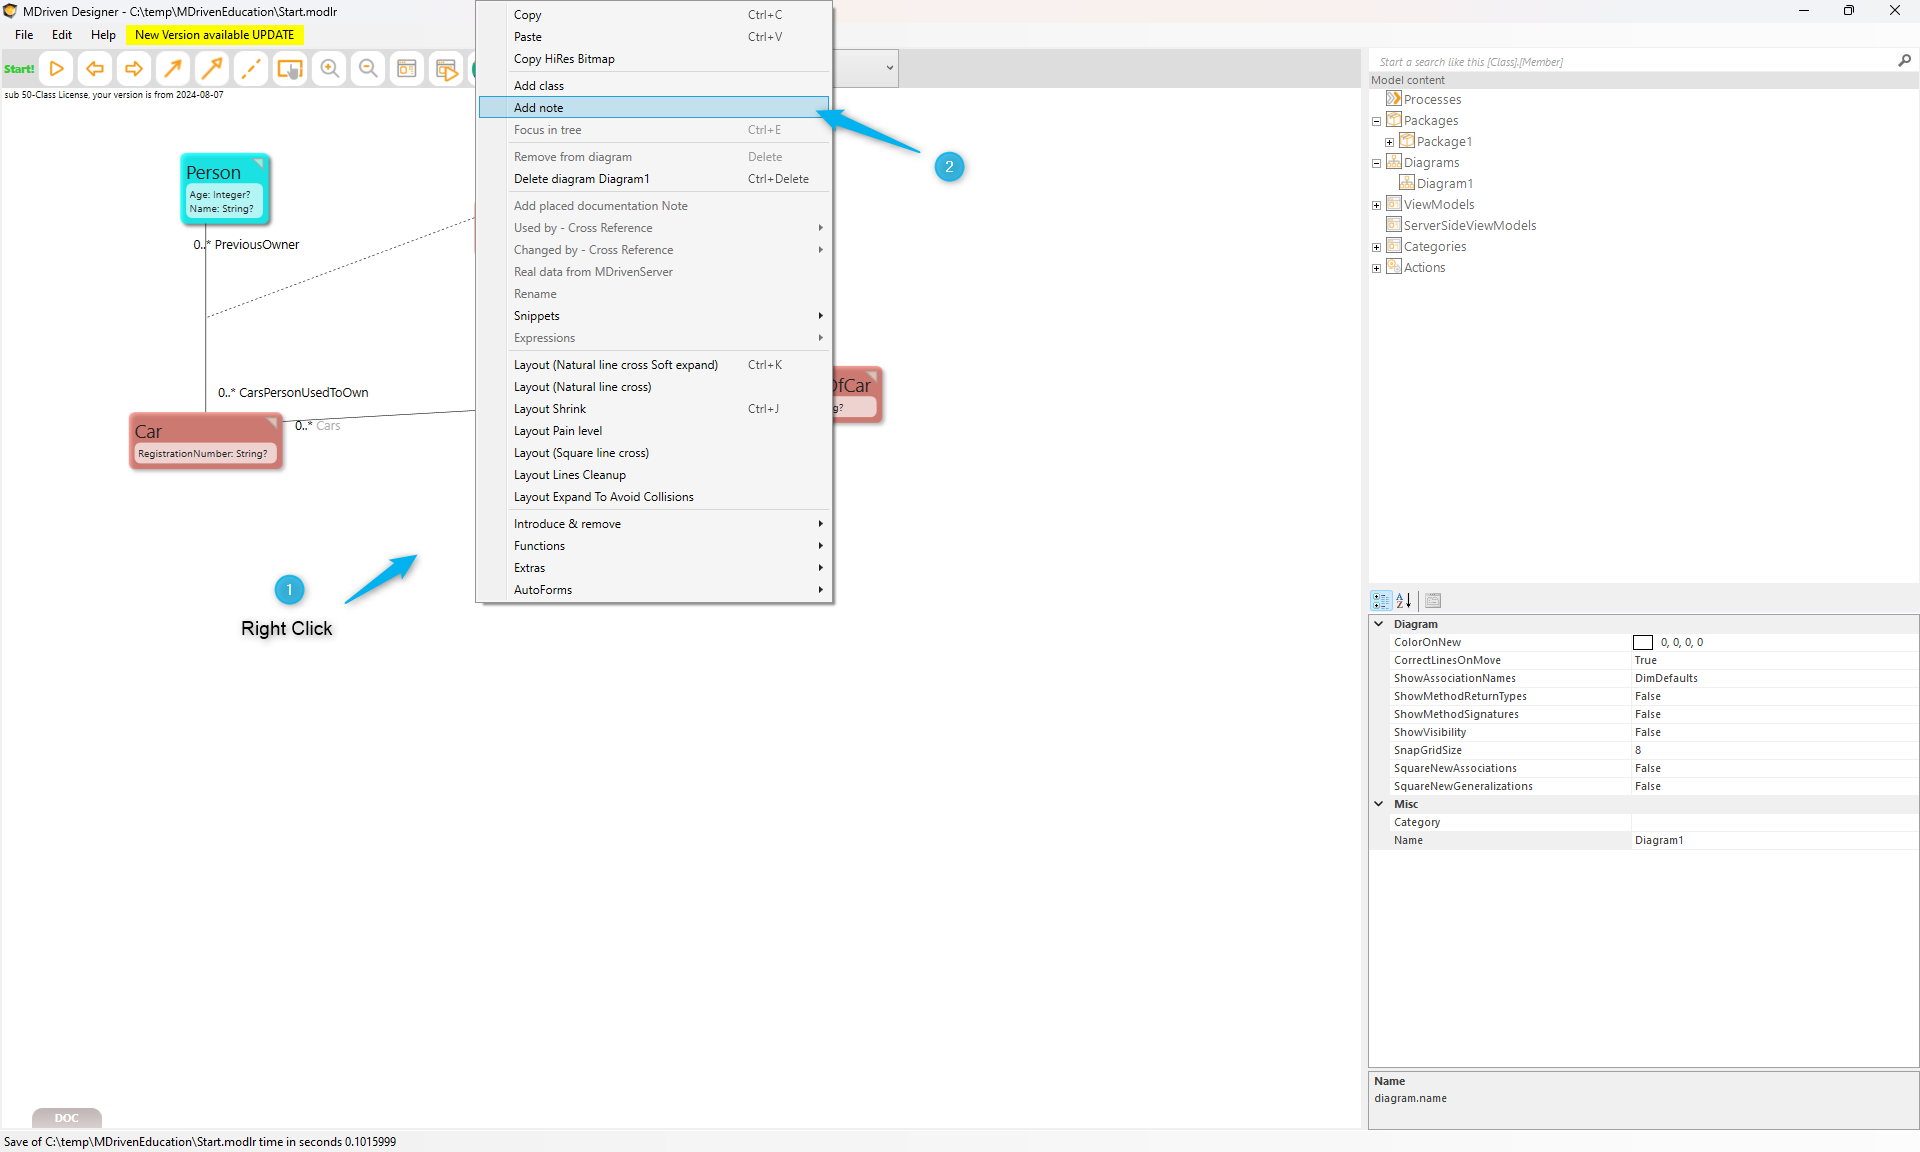Choose Add note from context menu

tap(539, 108)
